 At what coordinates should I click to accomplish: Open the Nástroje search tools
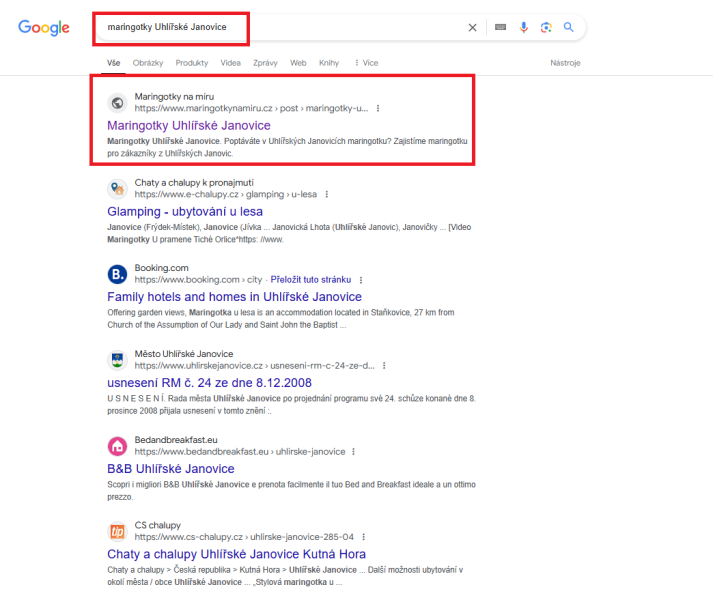pyautogui.click(x=565, y=63)
